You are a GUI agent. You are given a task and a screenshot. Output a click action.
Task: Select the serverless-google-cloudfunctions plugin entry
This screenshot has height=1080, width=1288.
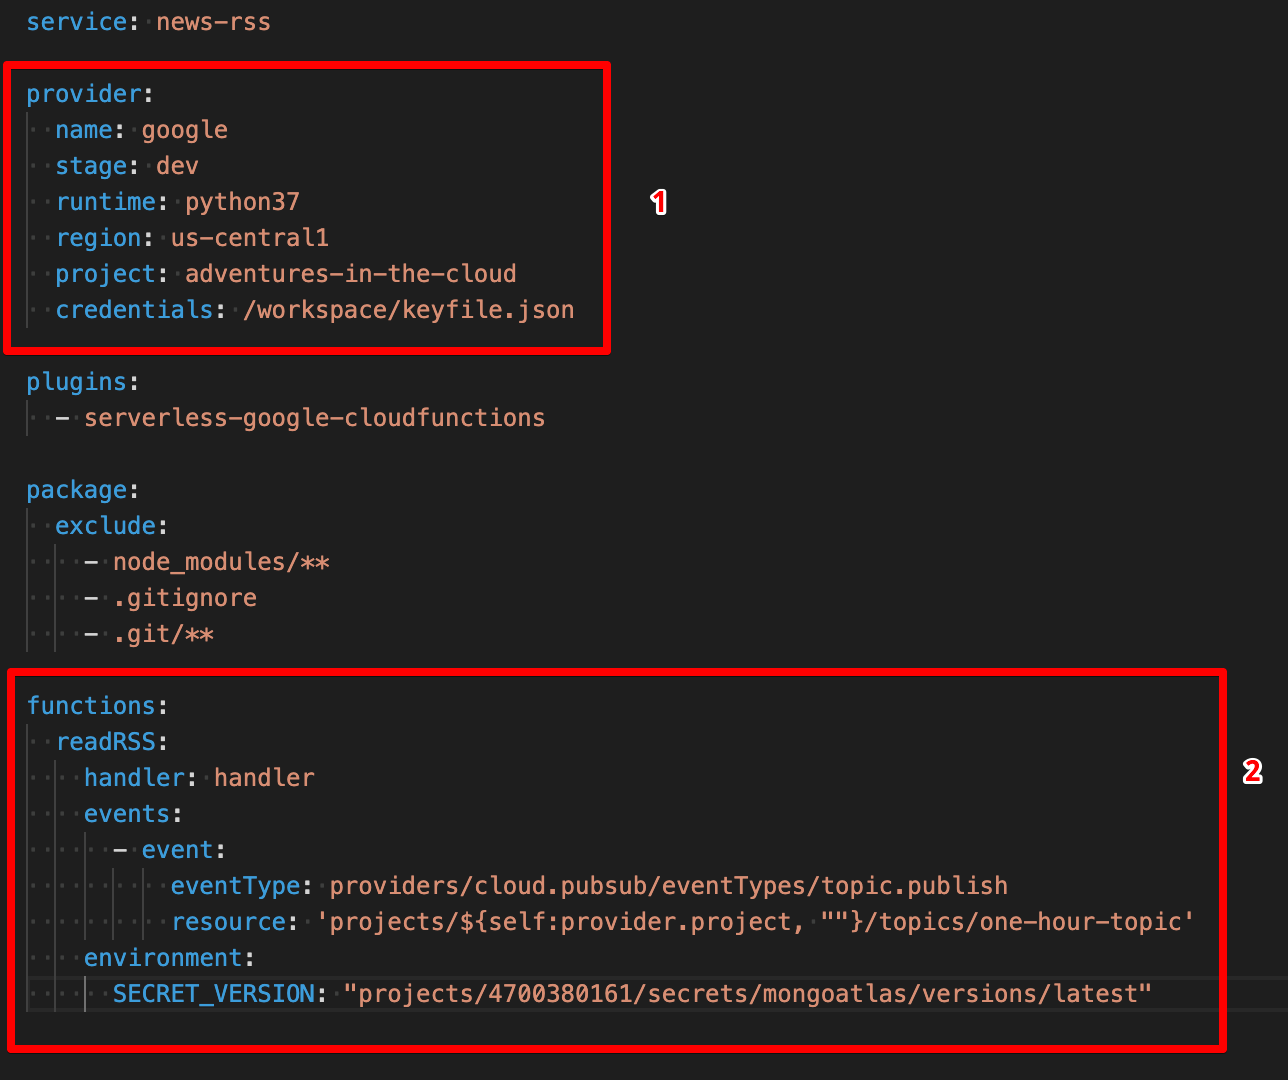tap(315, 418)
